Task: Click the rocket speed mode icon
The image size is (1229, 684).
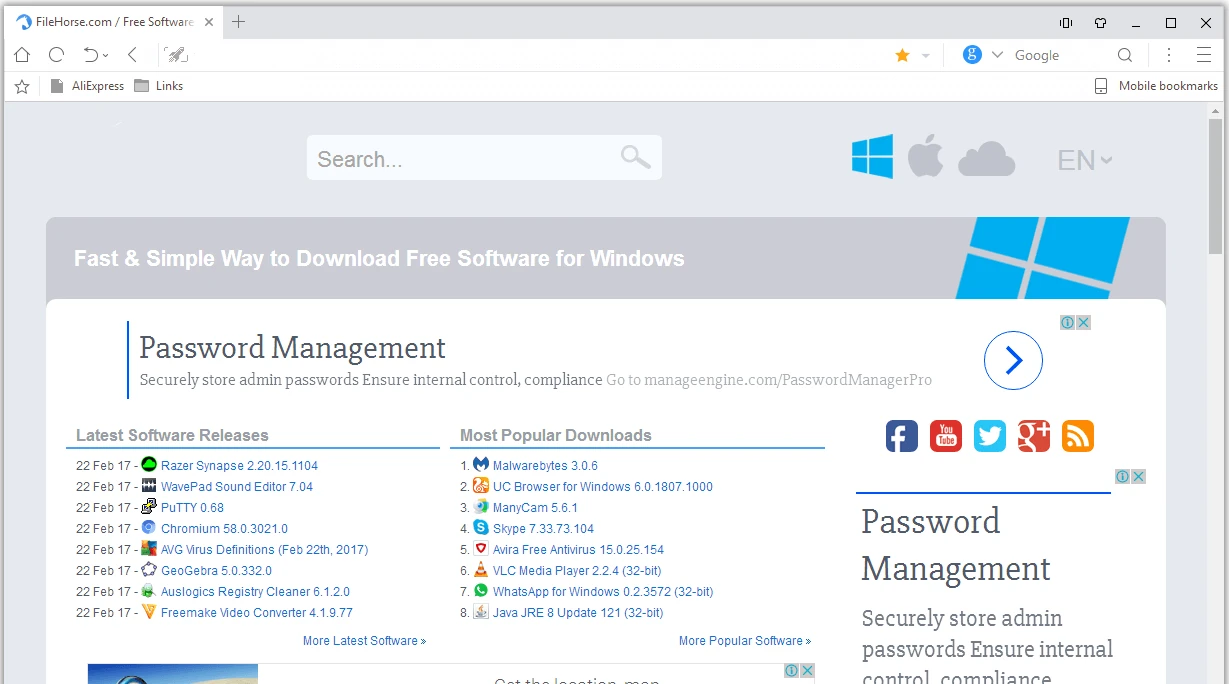Action: (176, 55)
